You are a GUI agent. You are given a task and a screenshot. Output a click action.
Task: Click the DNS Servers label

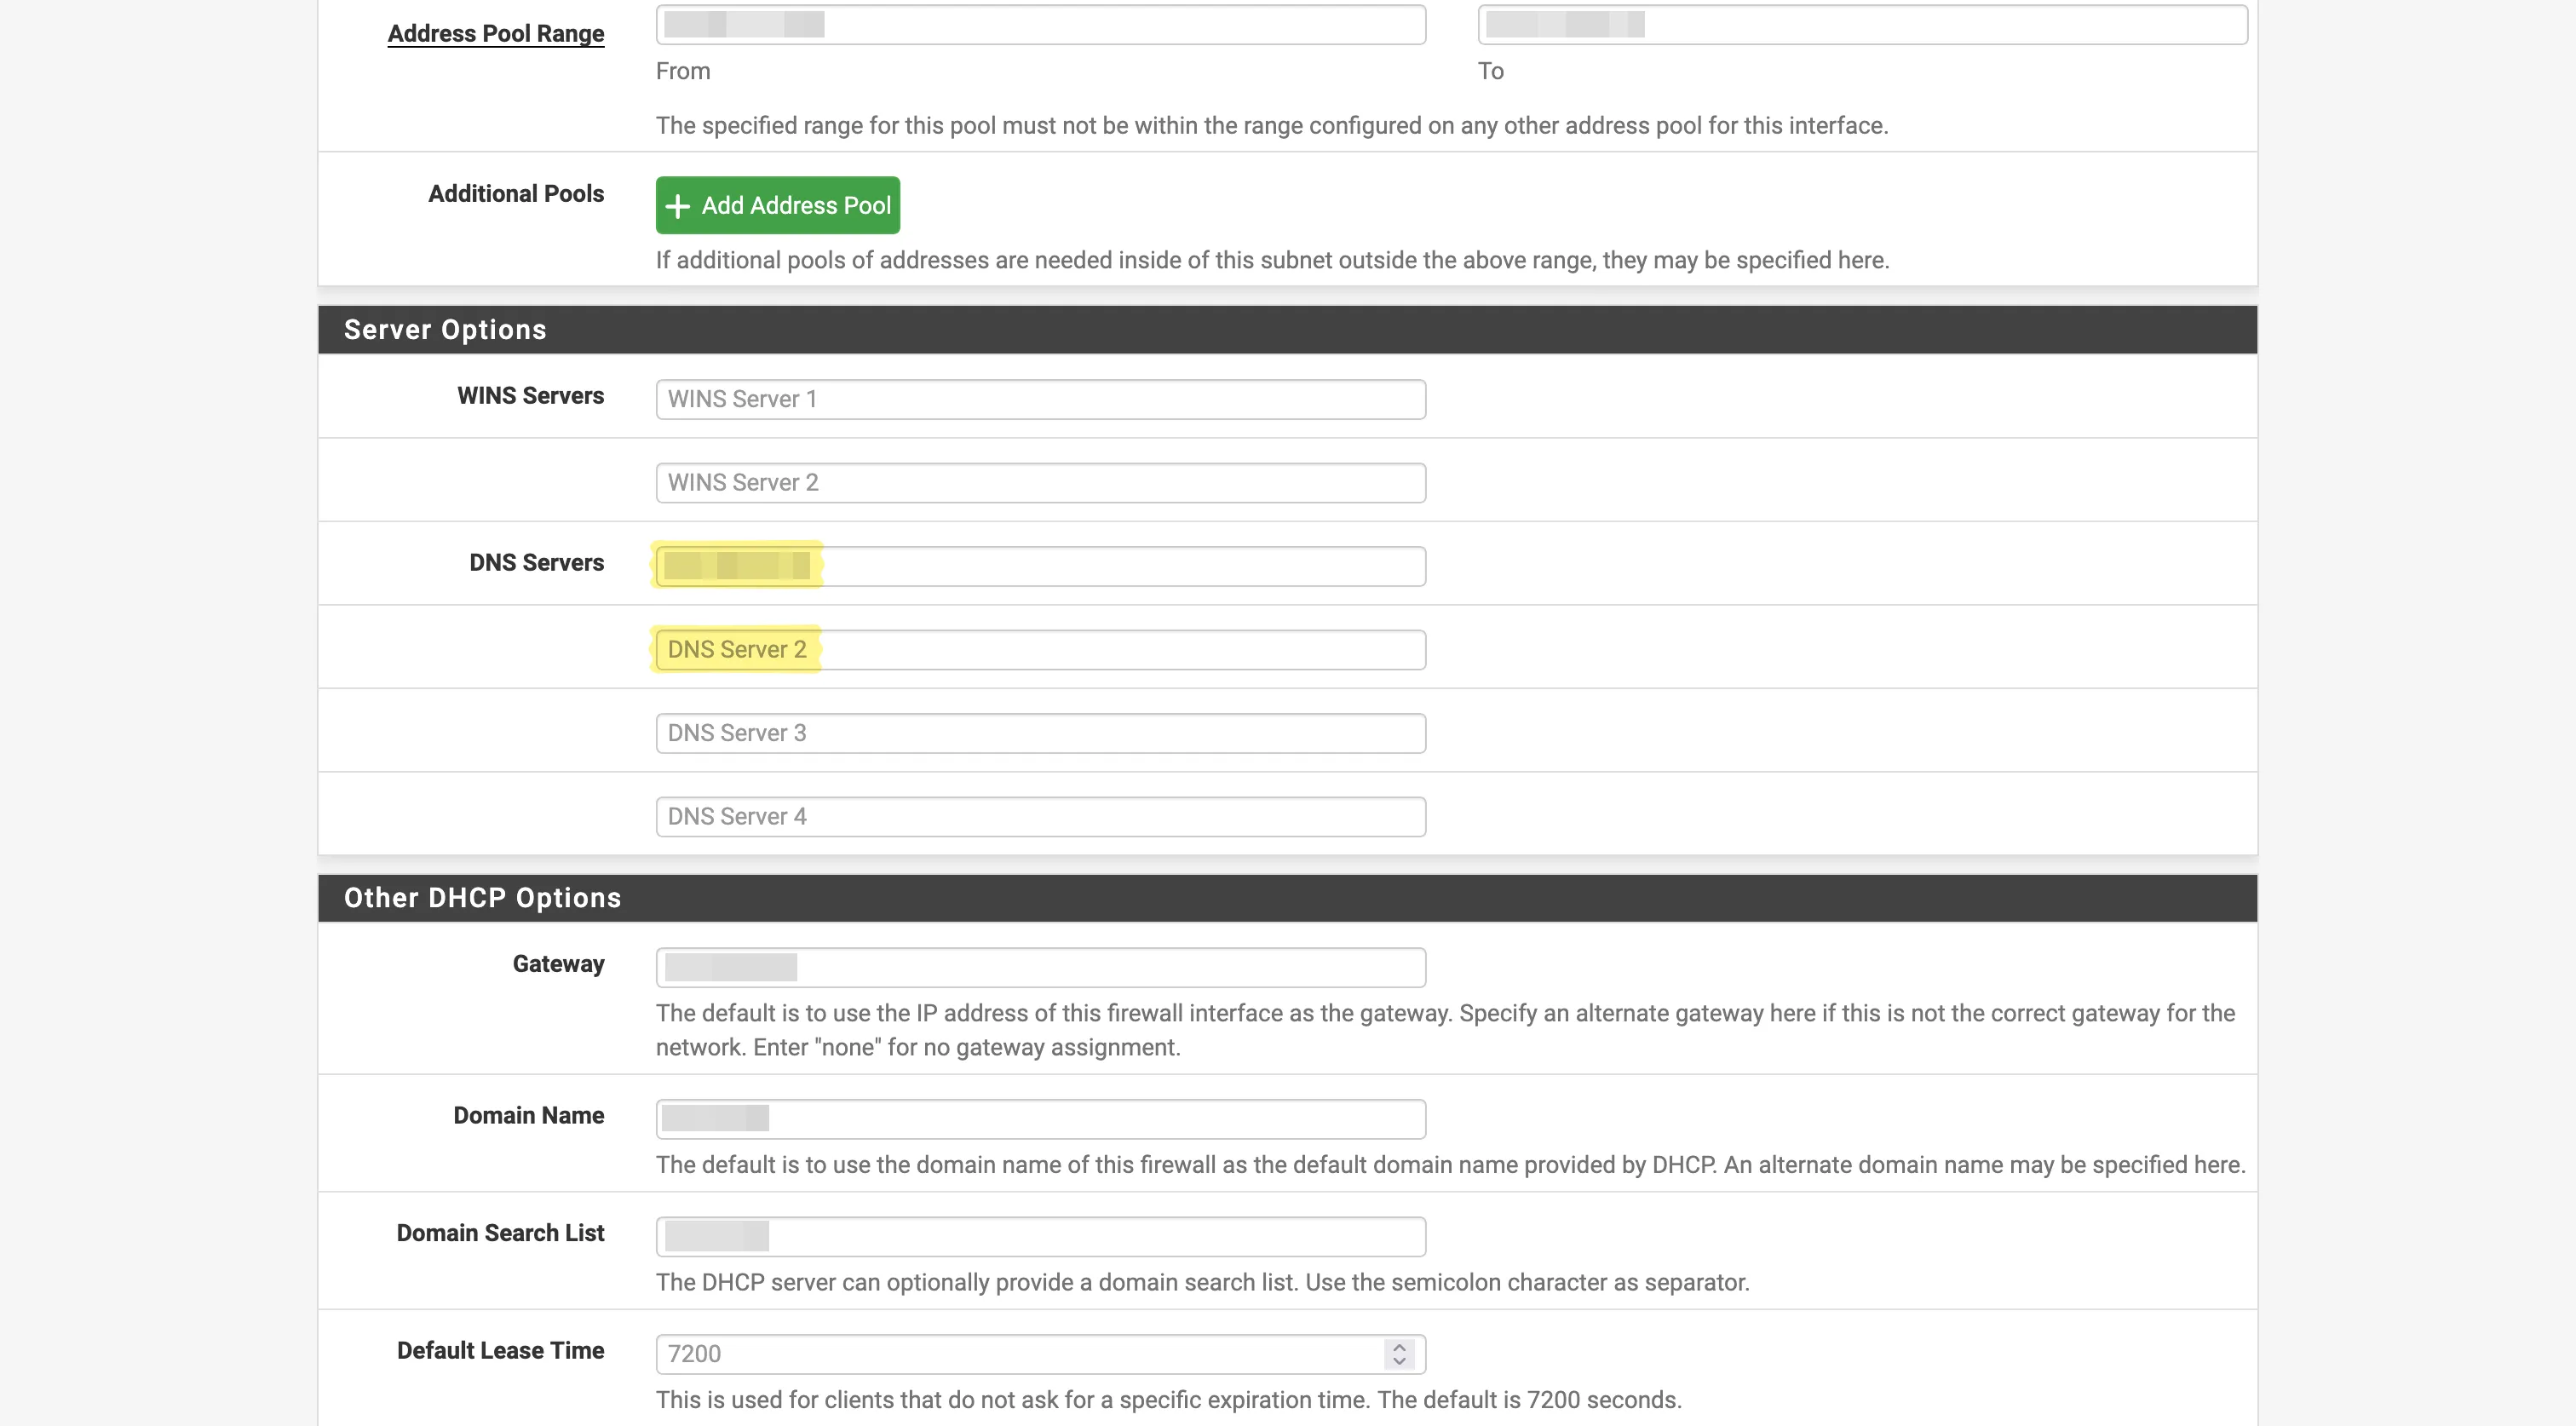pyautogui.click(x=537, y=563)
